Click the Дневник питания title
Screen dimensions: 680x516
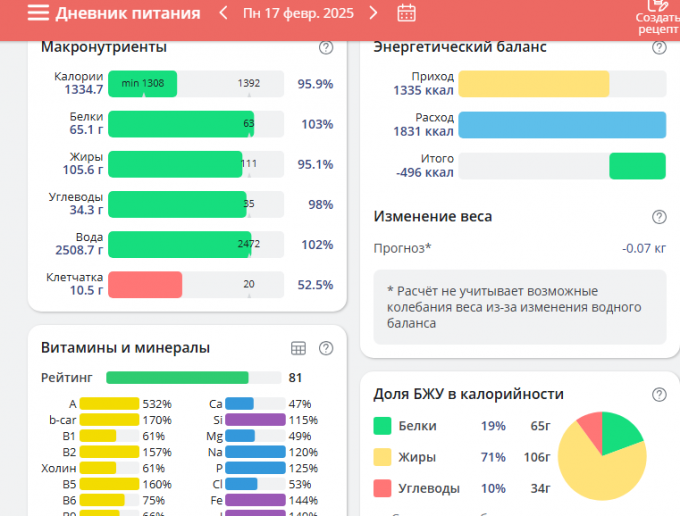pos(127,13)
